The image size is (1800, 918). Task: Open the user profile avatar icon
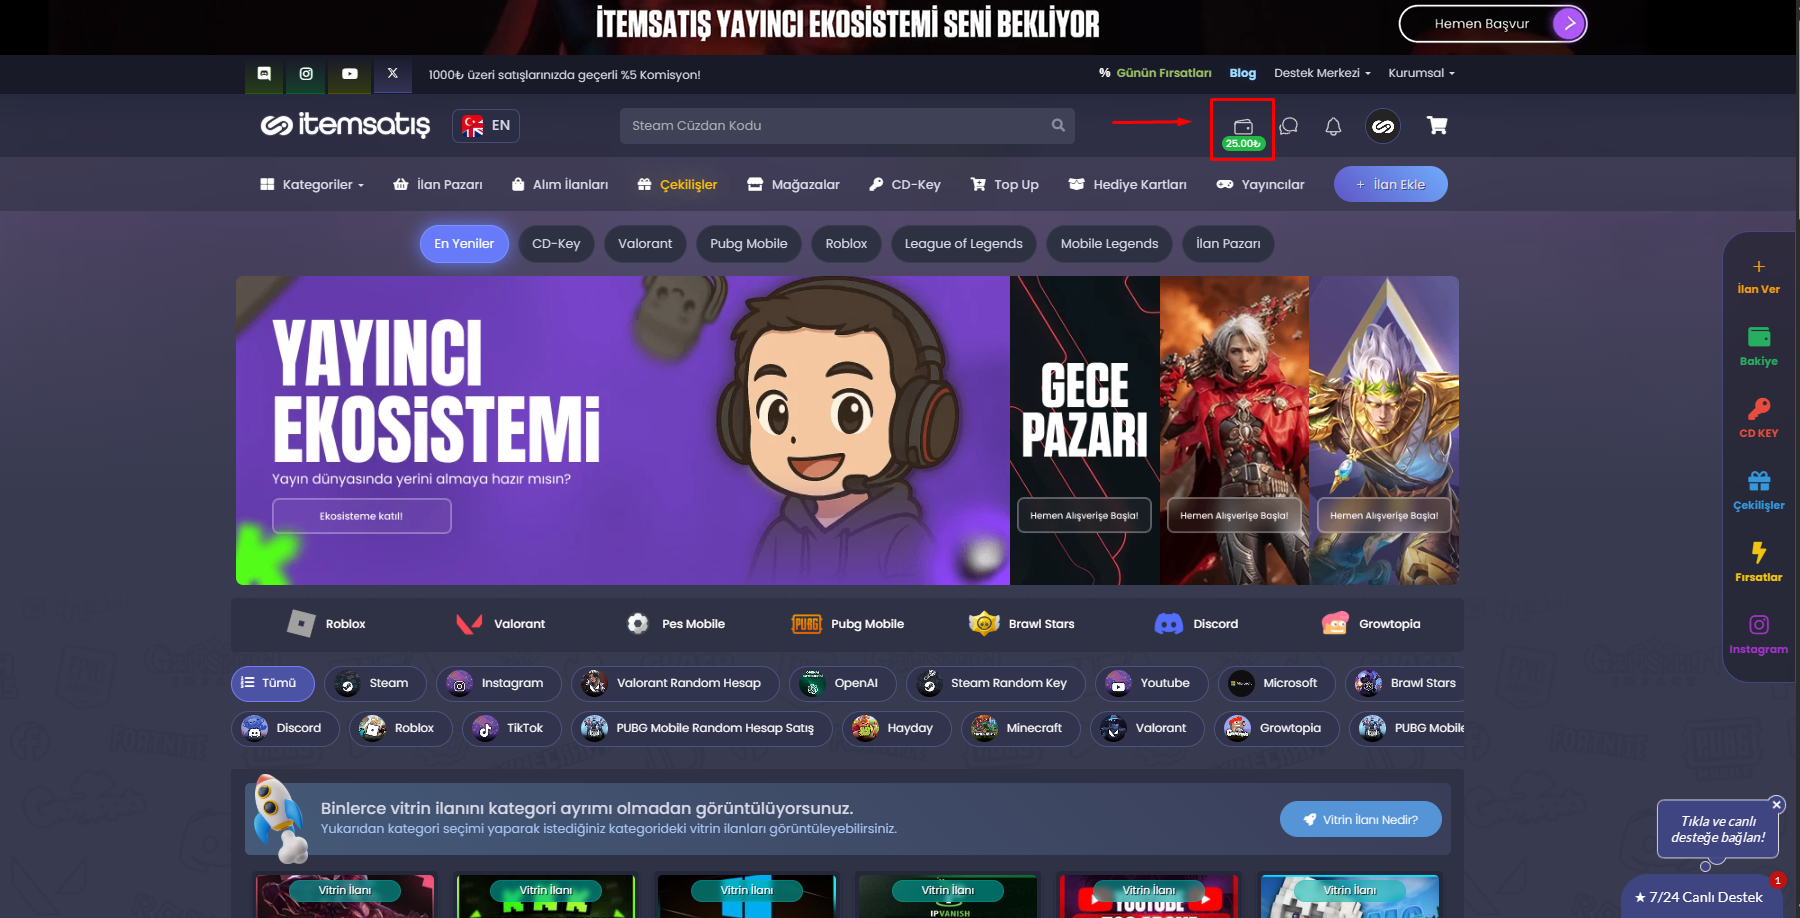[1383, 126]
